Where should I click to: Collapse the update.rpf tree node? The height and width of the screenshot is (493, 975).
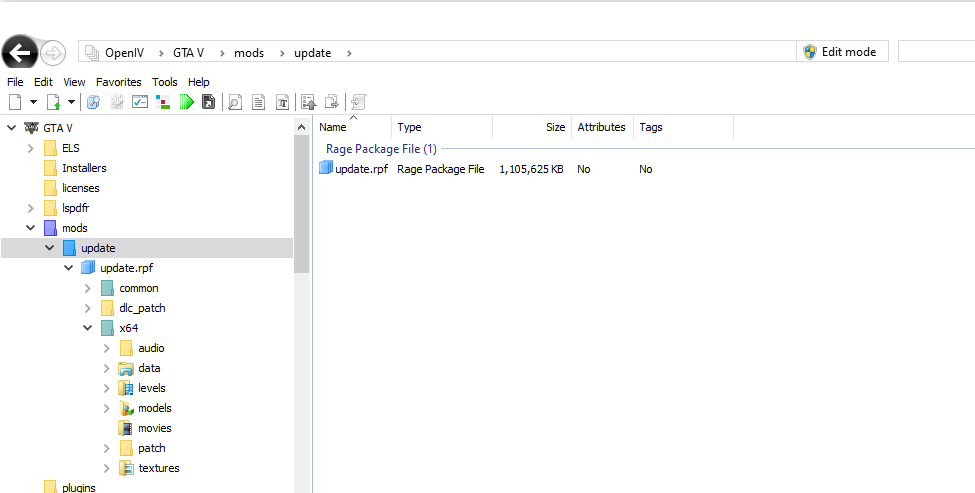(68, 268)
